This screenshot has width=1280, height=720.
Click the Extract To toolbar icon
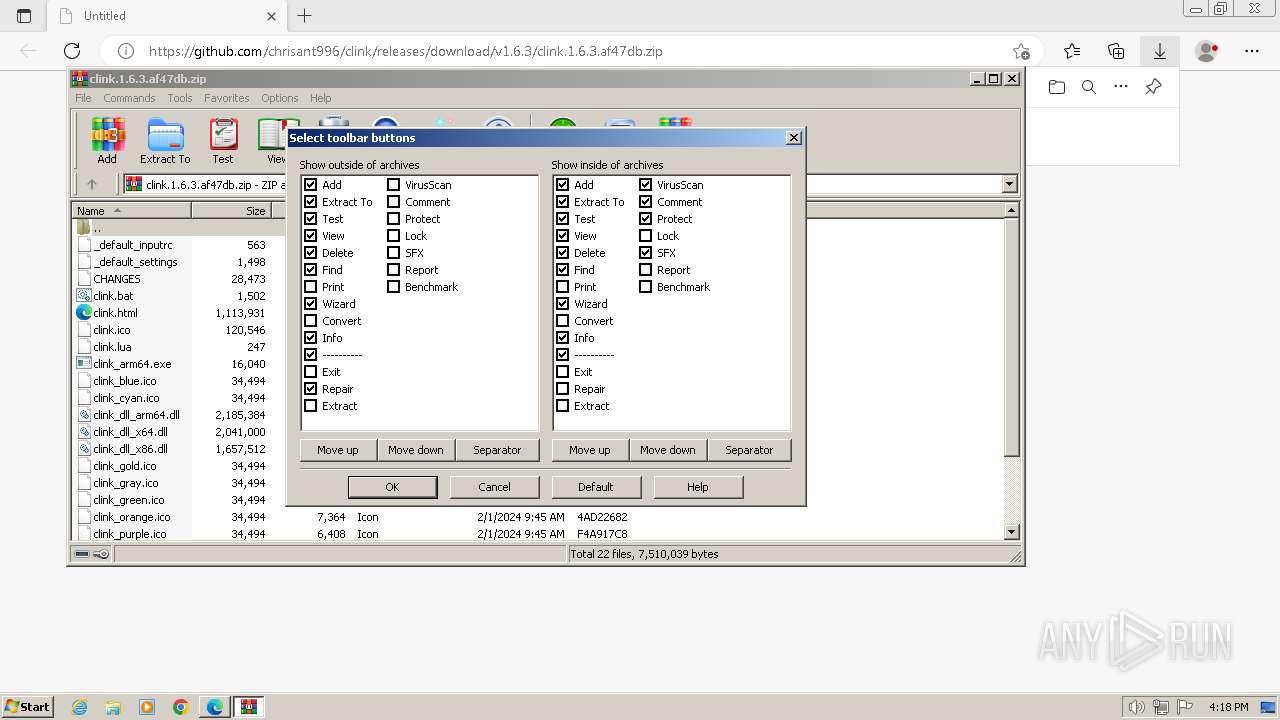[x=165, y=141]
